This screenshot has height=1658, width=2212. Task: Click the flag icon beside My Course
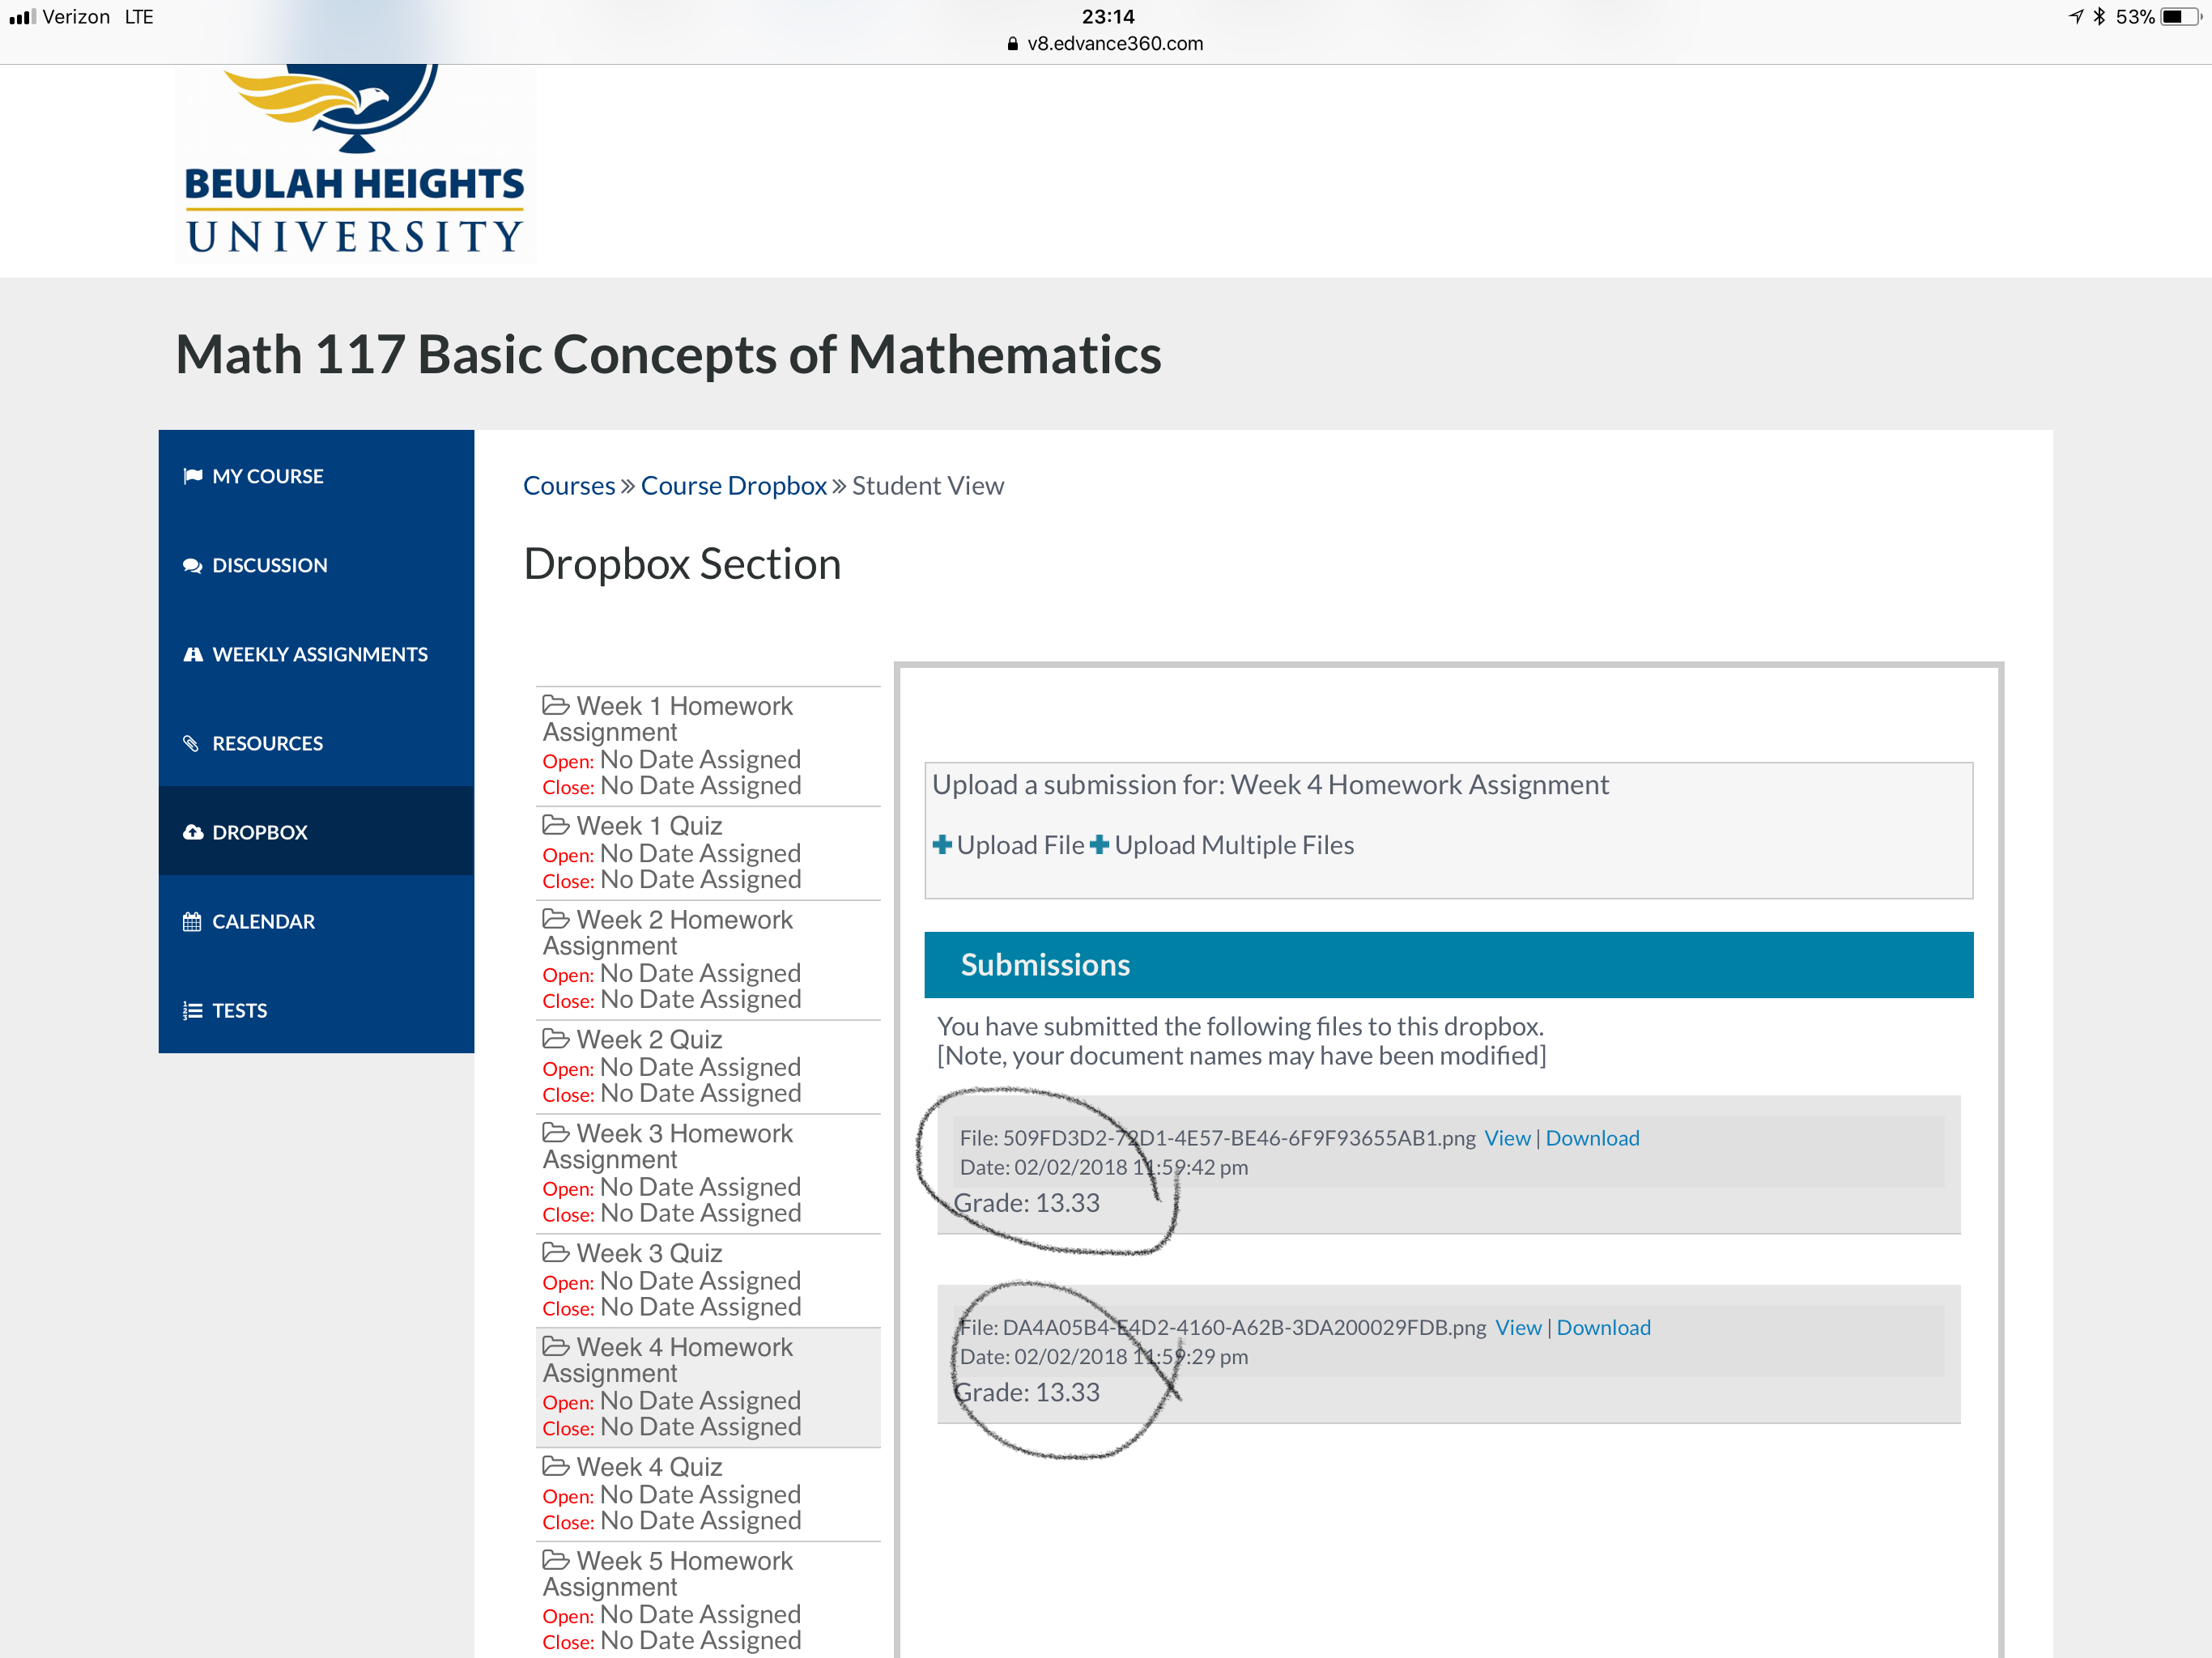pos(193,476)
